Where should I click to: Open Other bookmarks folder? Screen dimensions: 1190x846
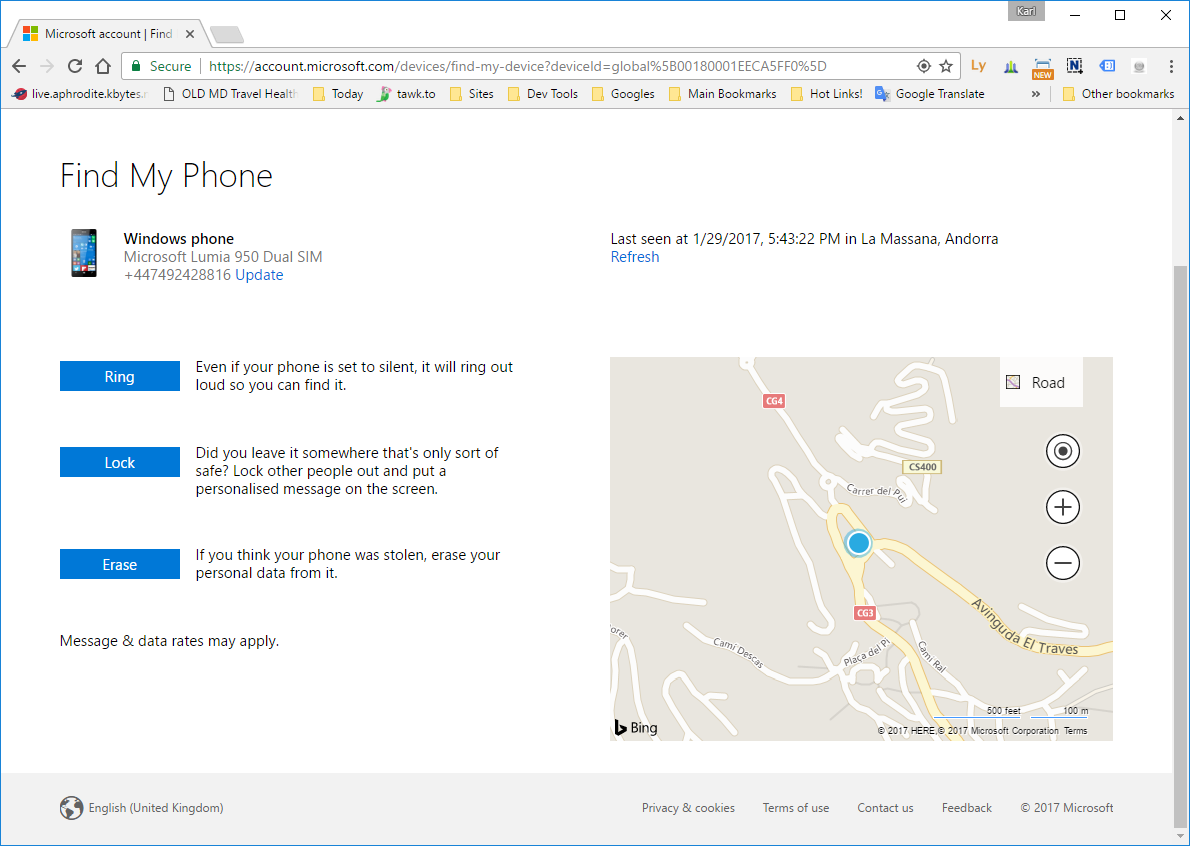(1119, 94)
